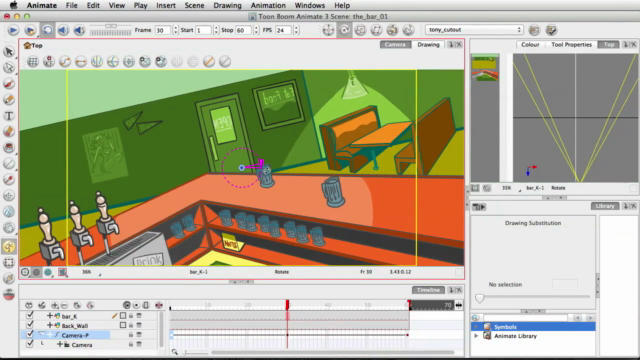
Task: Open the File menu
Action: point(71,5)
